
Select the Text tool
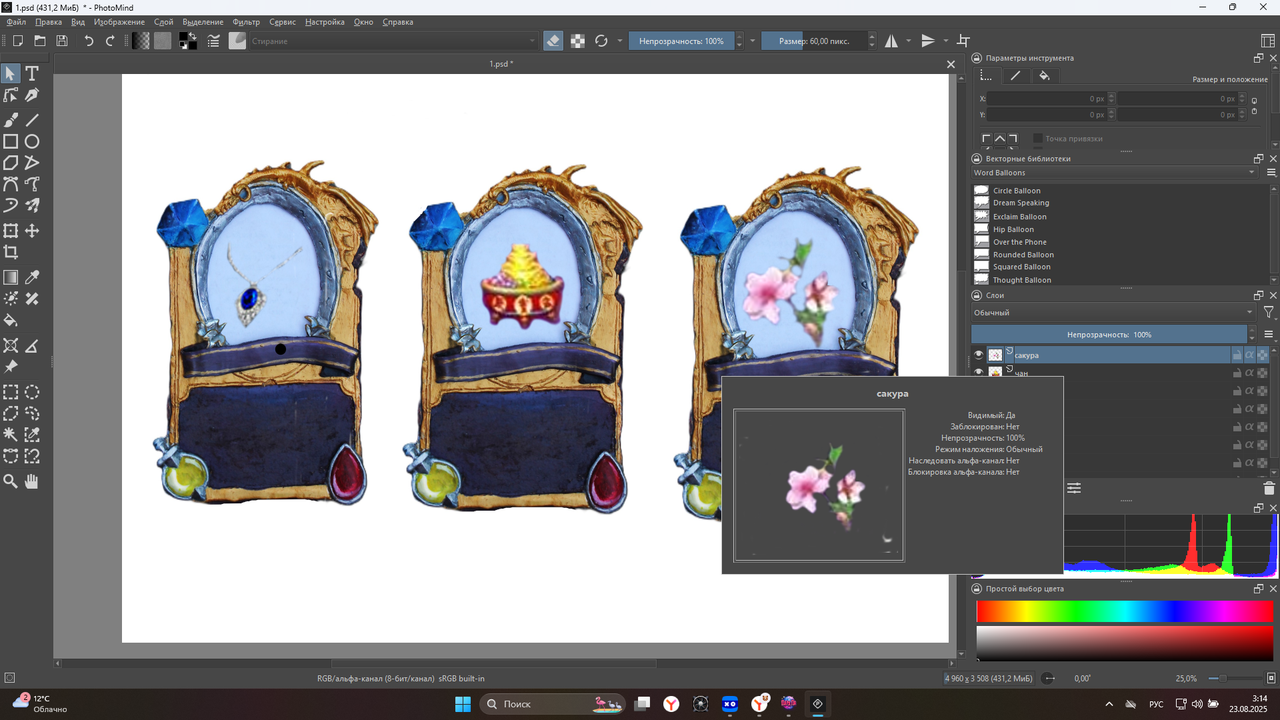32,74
